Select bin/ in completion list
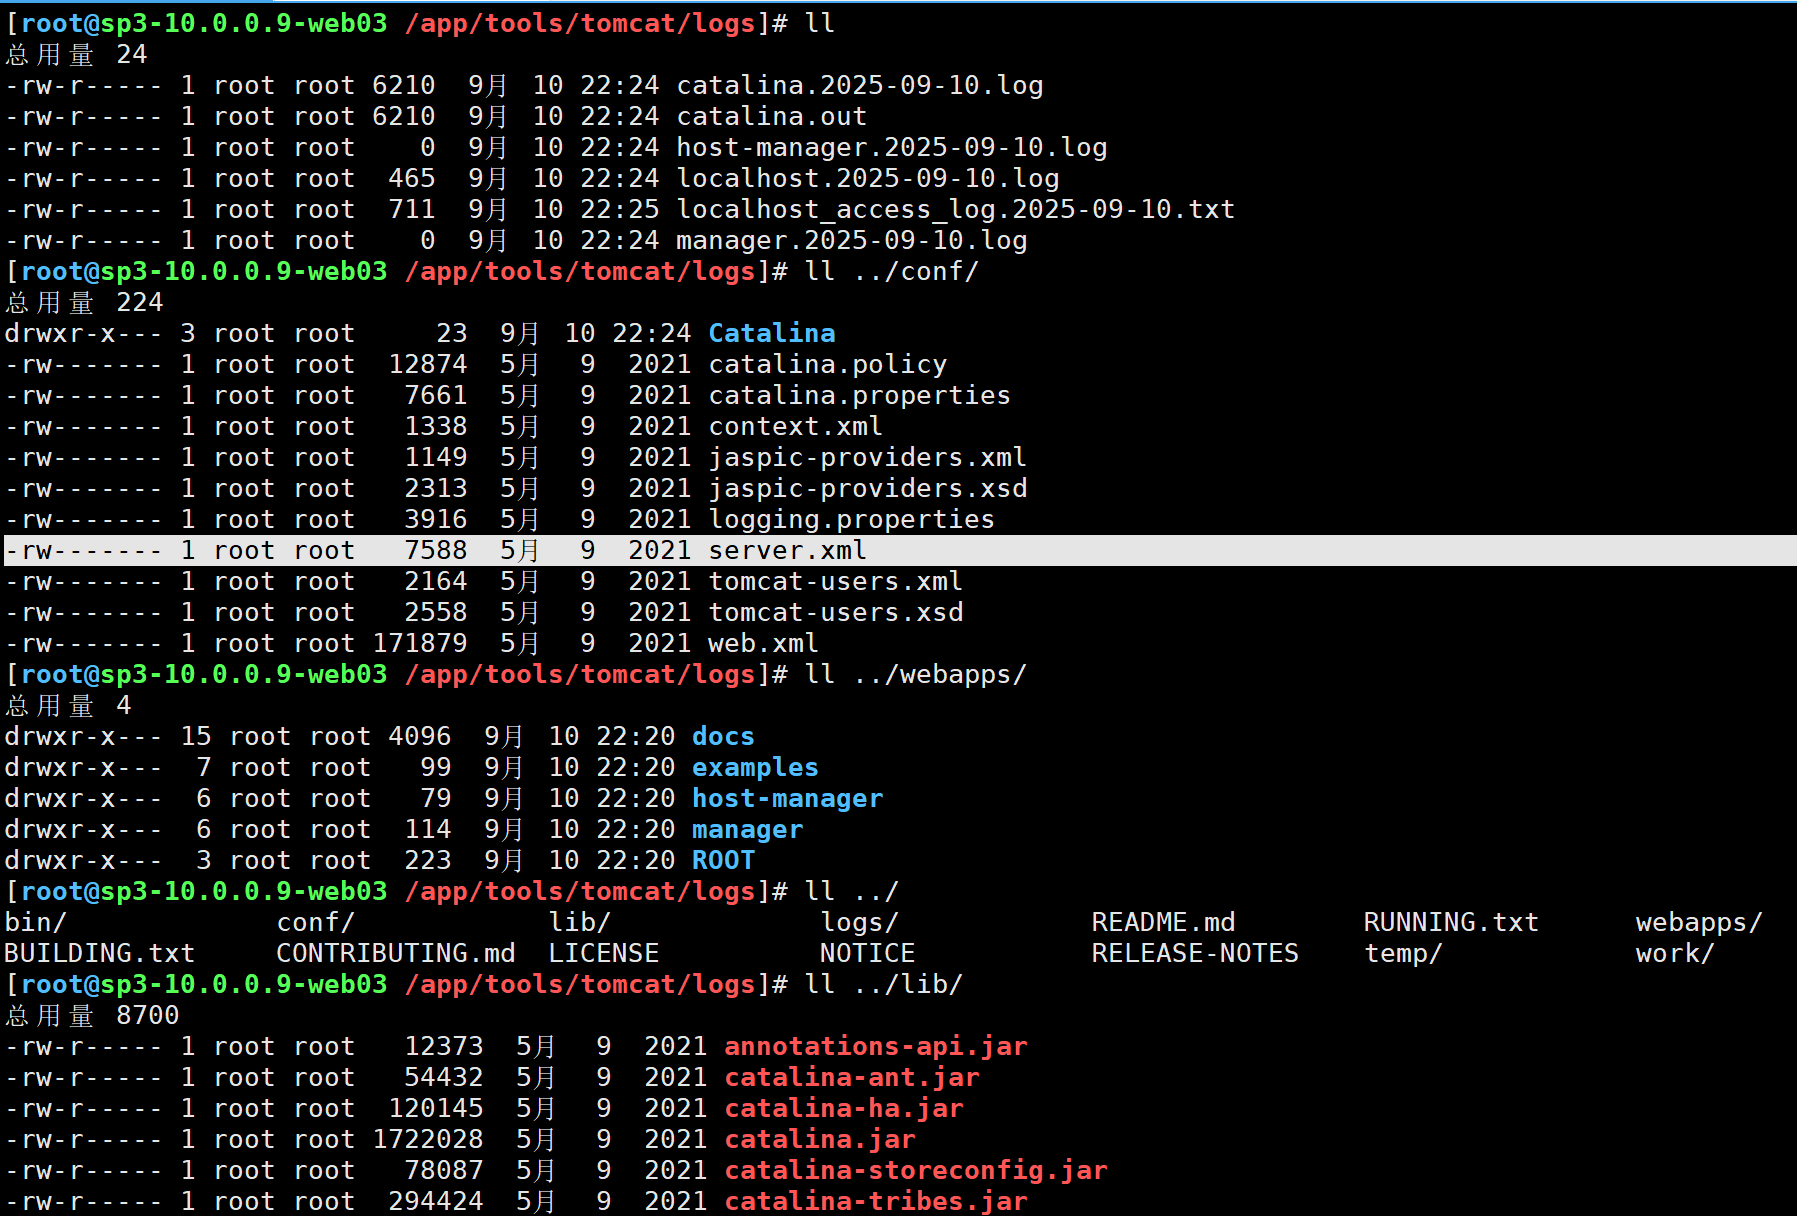The width and height of the screenshot is (1797, 1216). (x=36, y=922)
